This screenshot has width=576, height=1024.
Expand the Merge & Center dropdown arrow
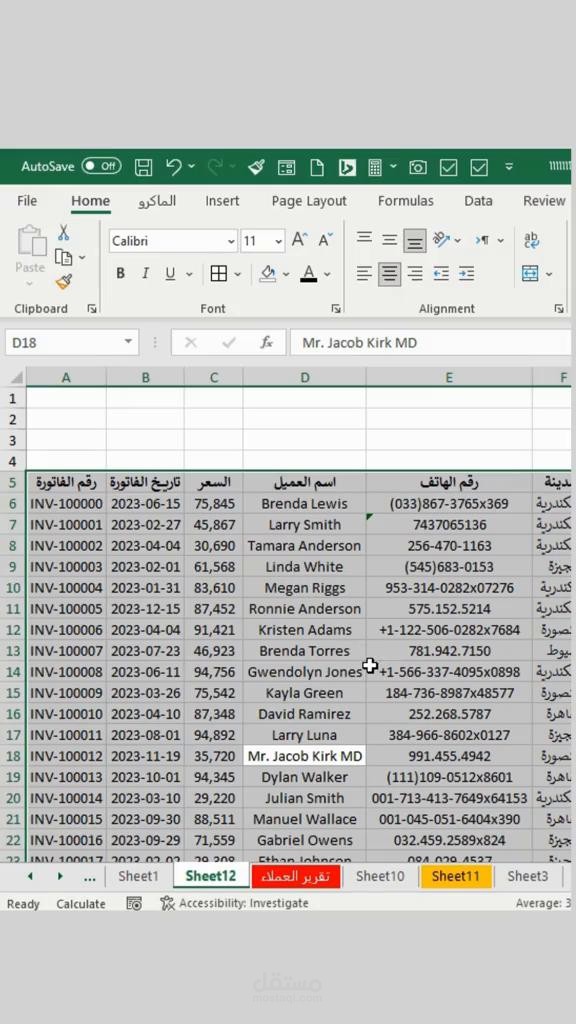click(x=549, y=274)
